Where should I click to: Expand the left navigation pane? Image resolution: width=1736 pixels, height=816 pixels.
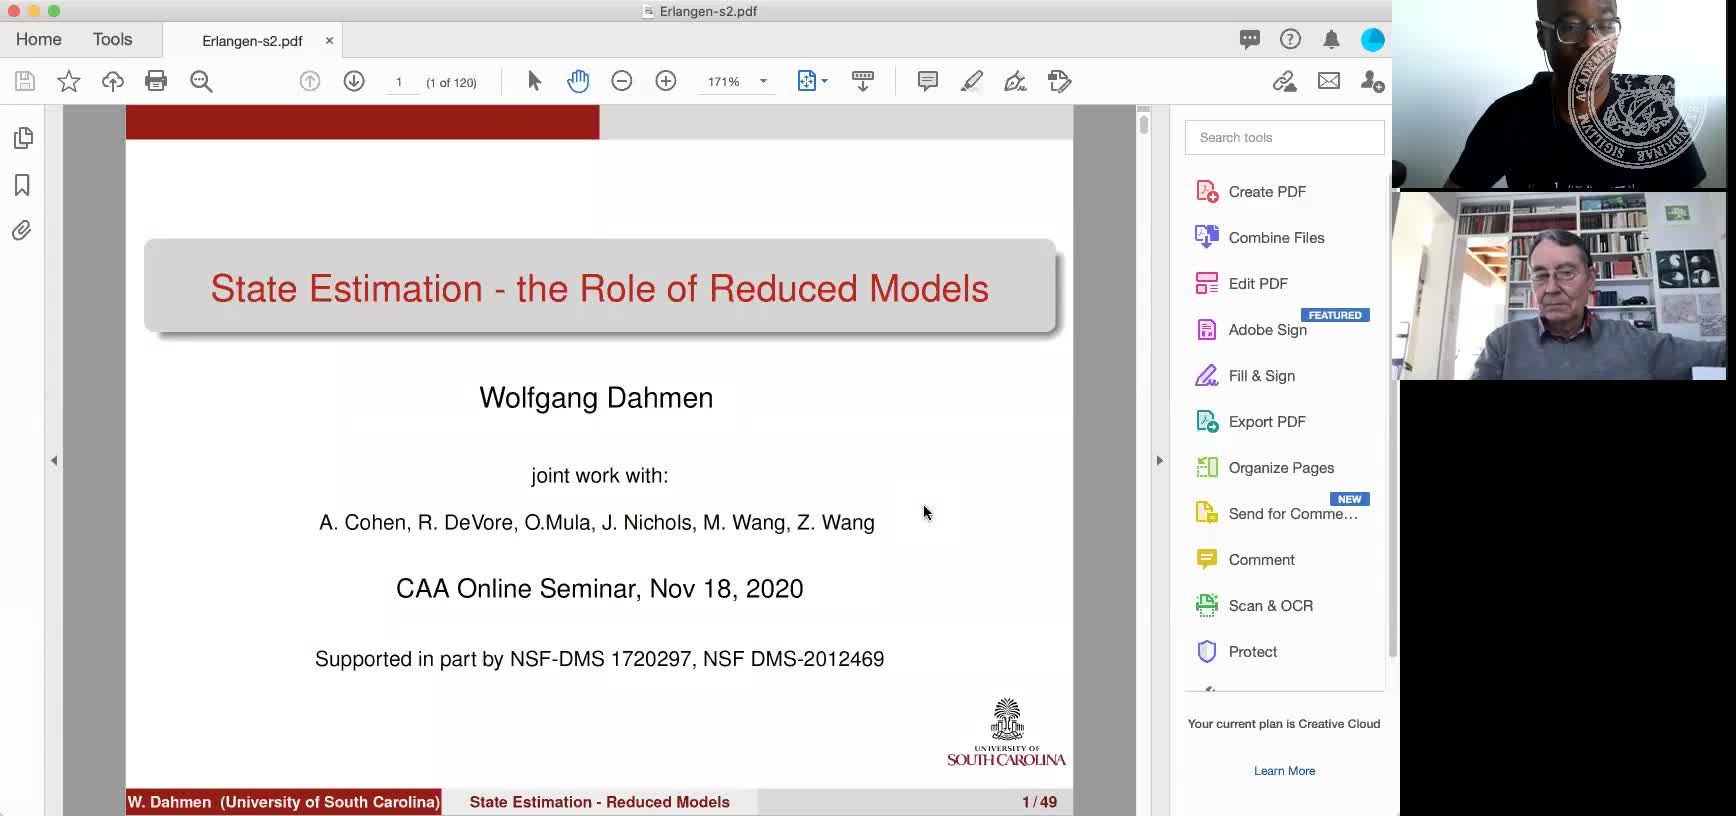54,461
